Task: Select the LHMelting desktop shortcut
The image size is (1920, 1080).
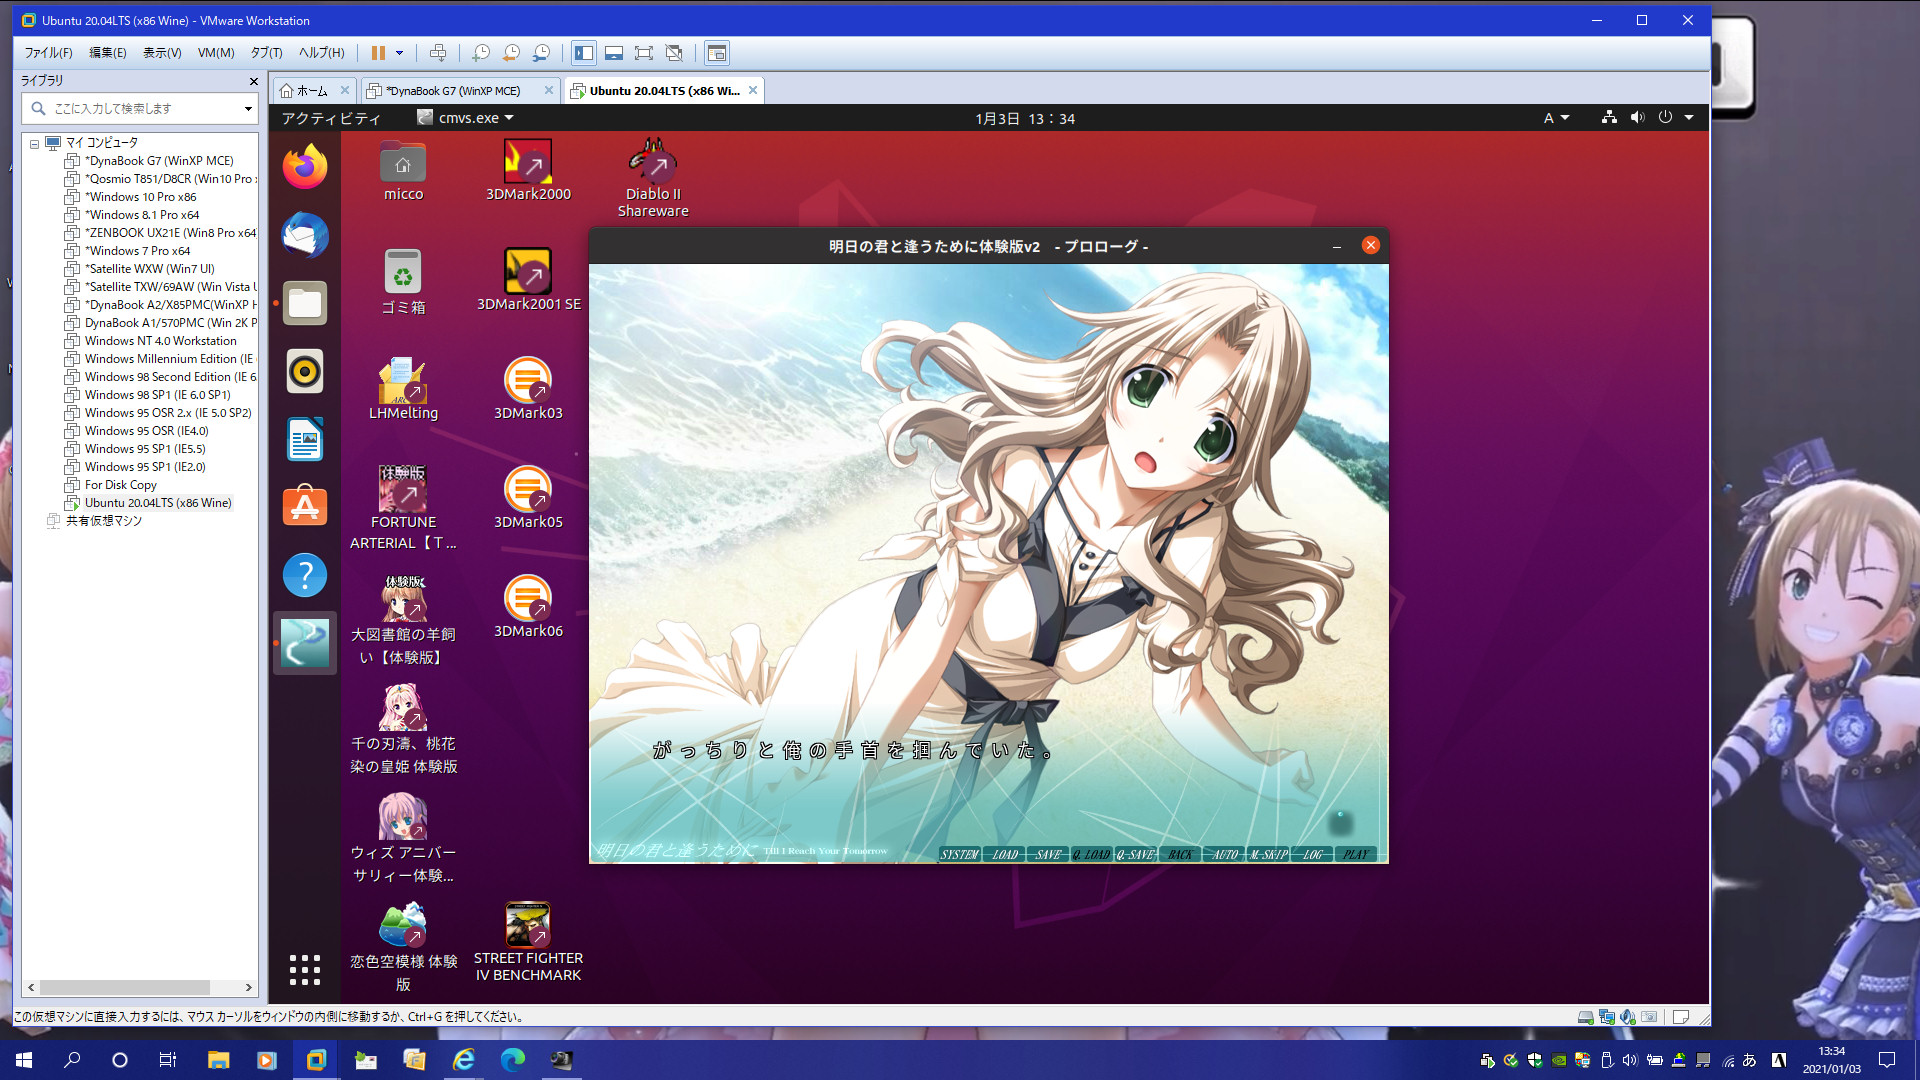Action: tap(403, 388)
